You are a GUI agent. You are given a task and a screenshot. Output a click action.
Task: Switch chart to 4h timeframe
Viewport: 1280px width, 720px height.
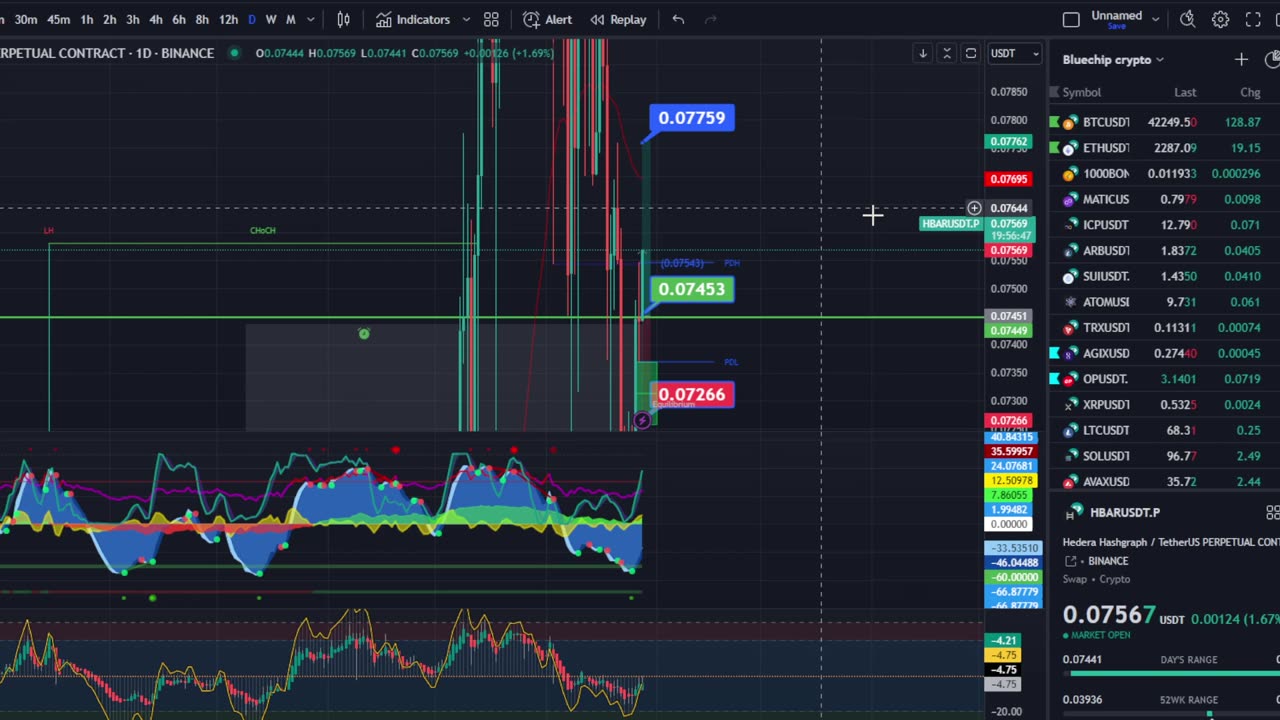click(156, 19)
